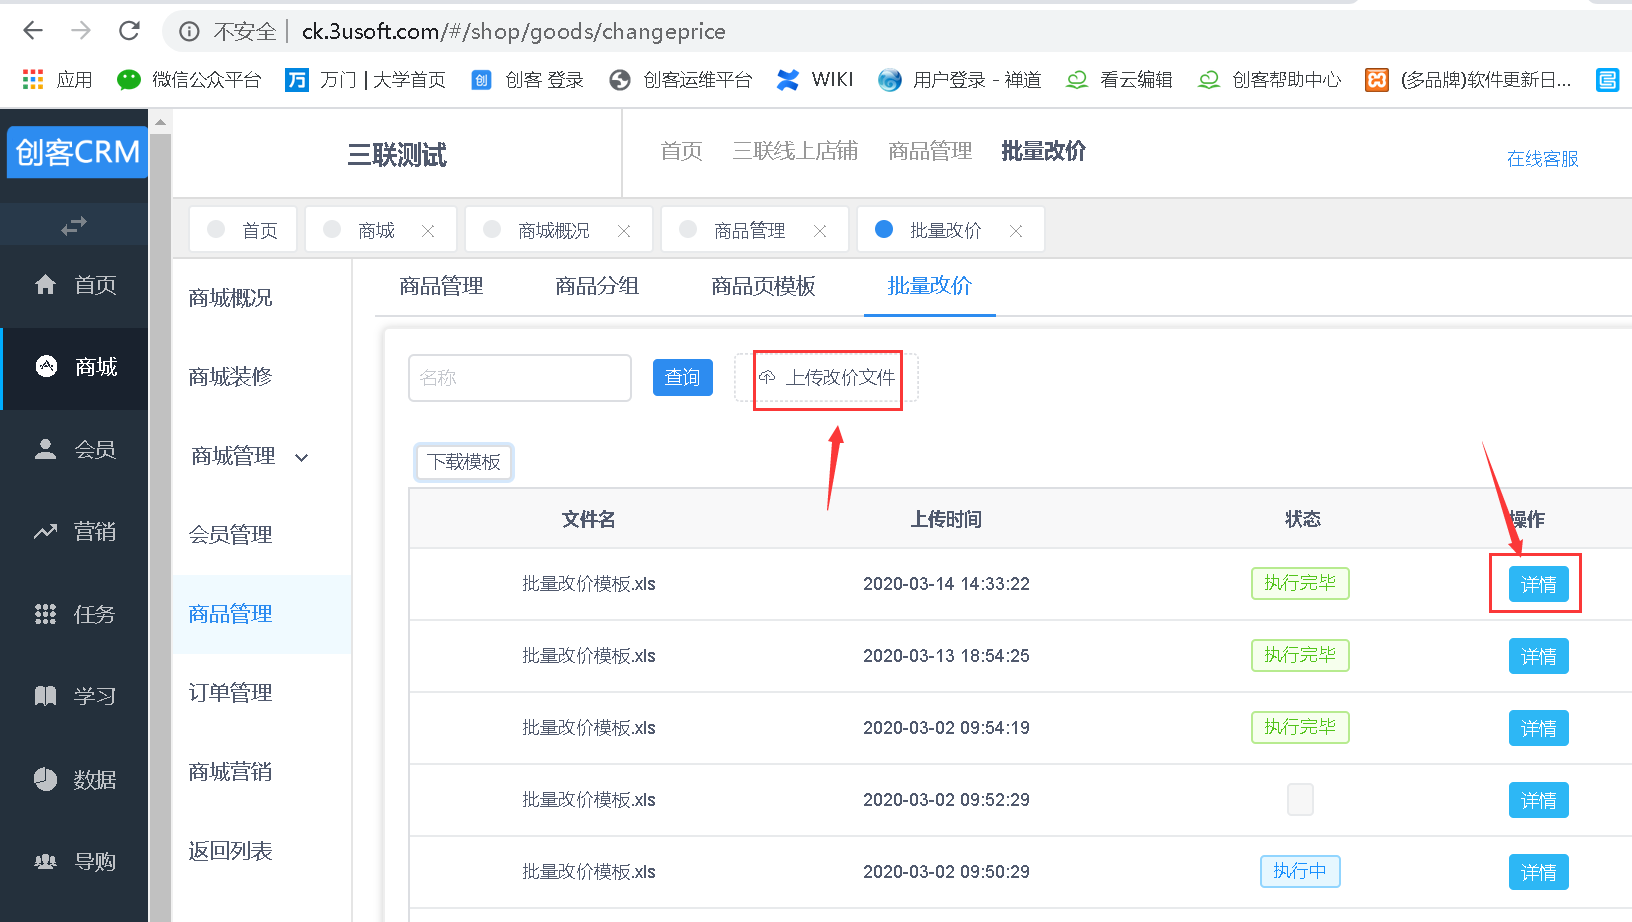1632x922 pixels.
Task: Open 导购 in the dark sidebar
Action: (74, 861)
